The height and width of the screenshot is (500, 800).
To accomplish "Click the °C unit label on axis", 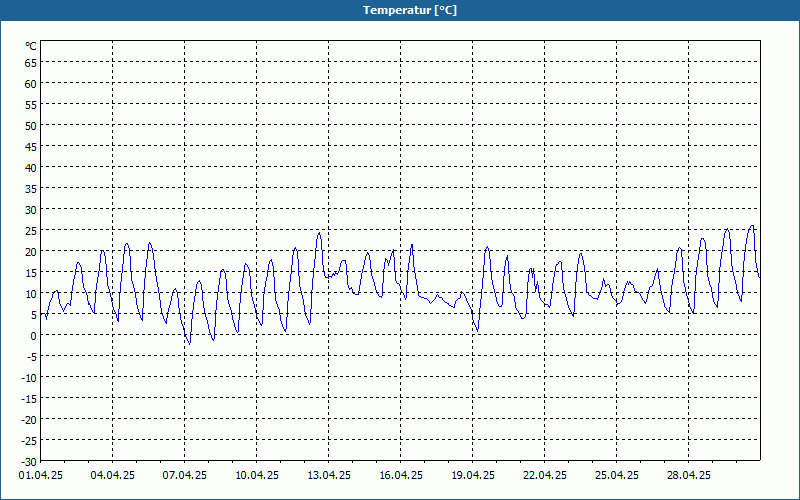I will tap(31, 46).
